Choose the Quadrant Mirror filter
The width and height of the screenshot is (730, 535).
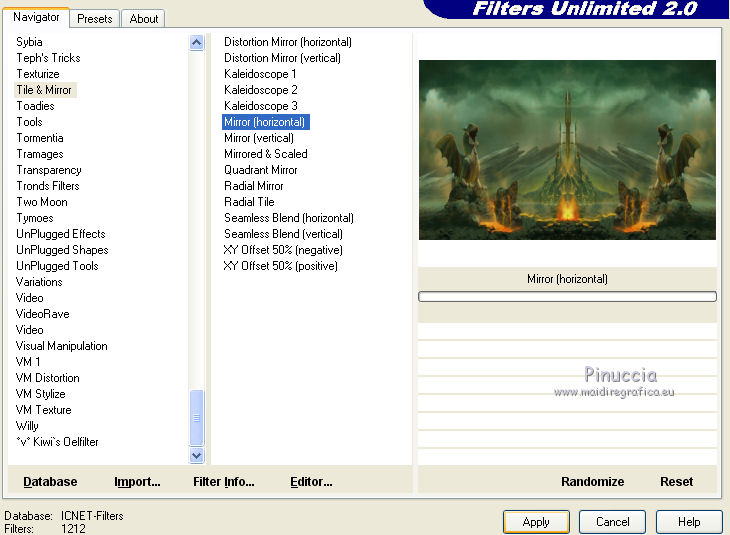[261, 170]
